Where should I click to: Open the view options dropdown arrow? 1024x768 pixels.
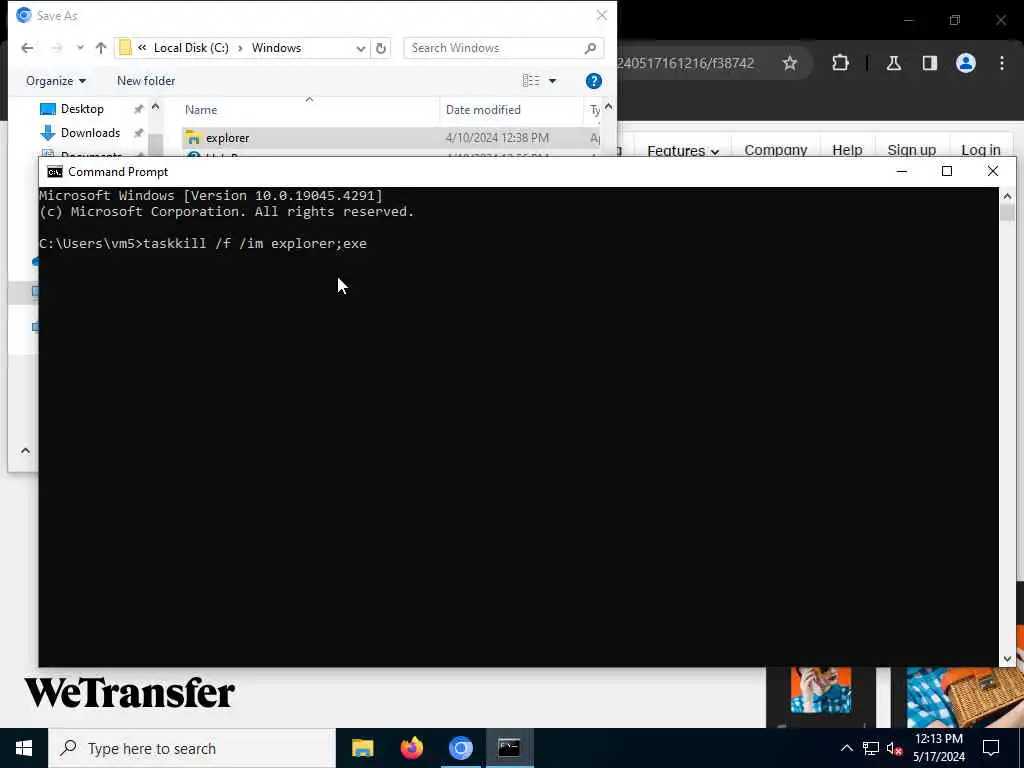[x=552, y=81]
